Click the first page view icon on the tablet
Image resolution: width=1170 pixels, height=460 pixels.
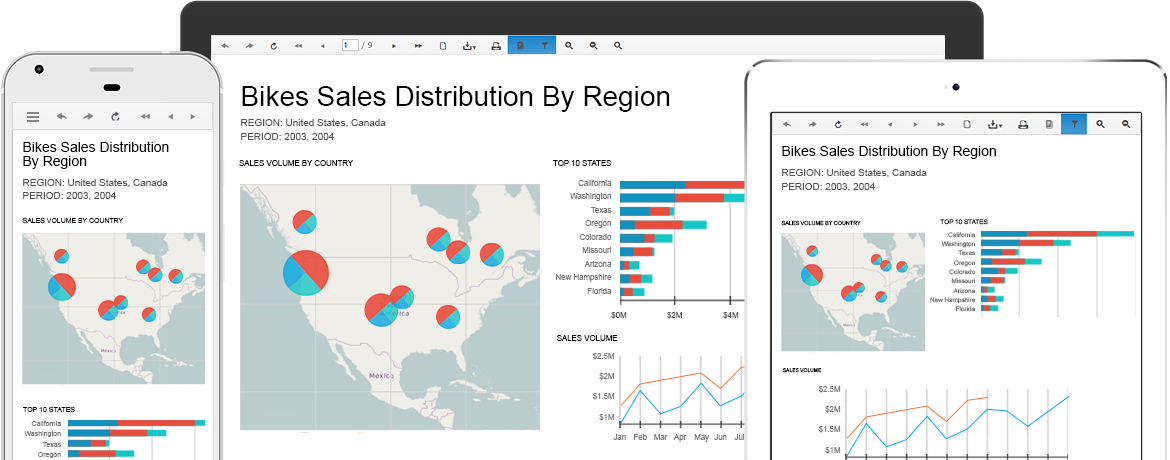967,124
